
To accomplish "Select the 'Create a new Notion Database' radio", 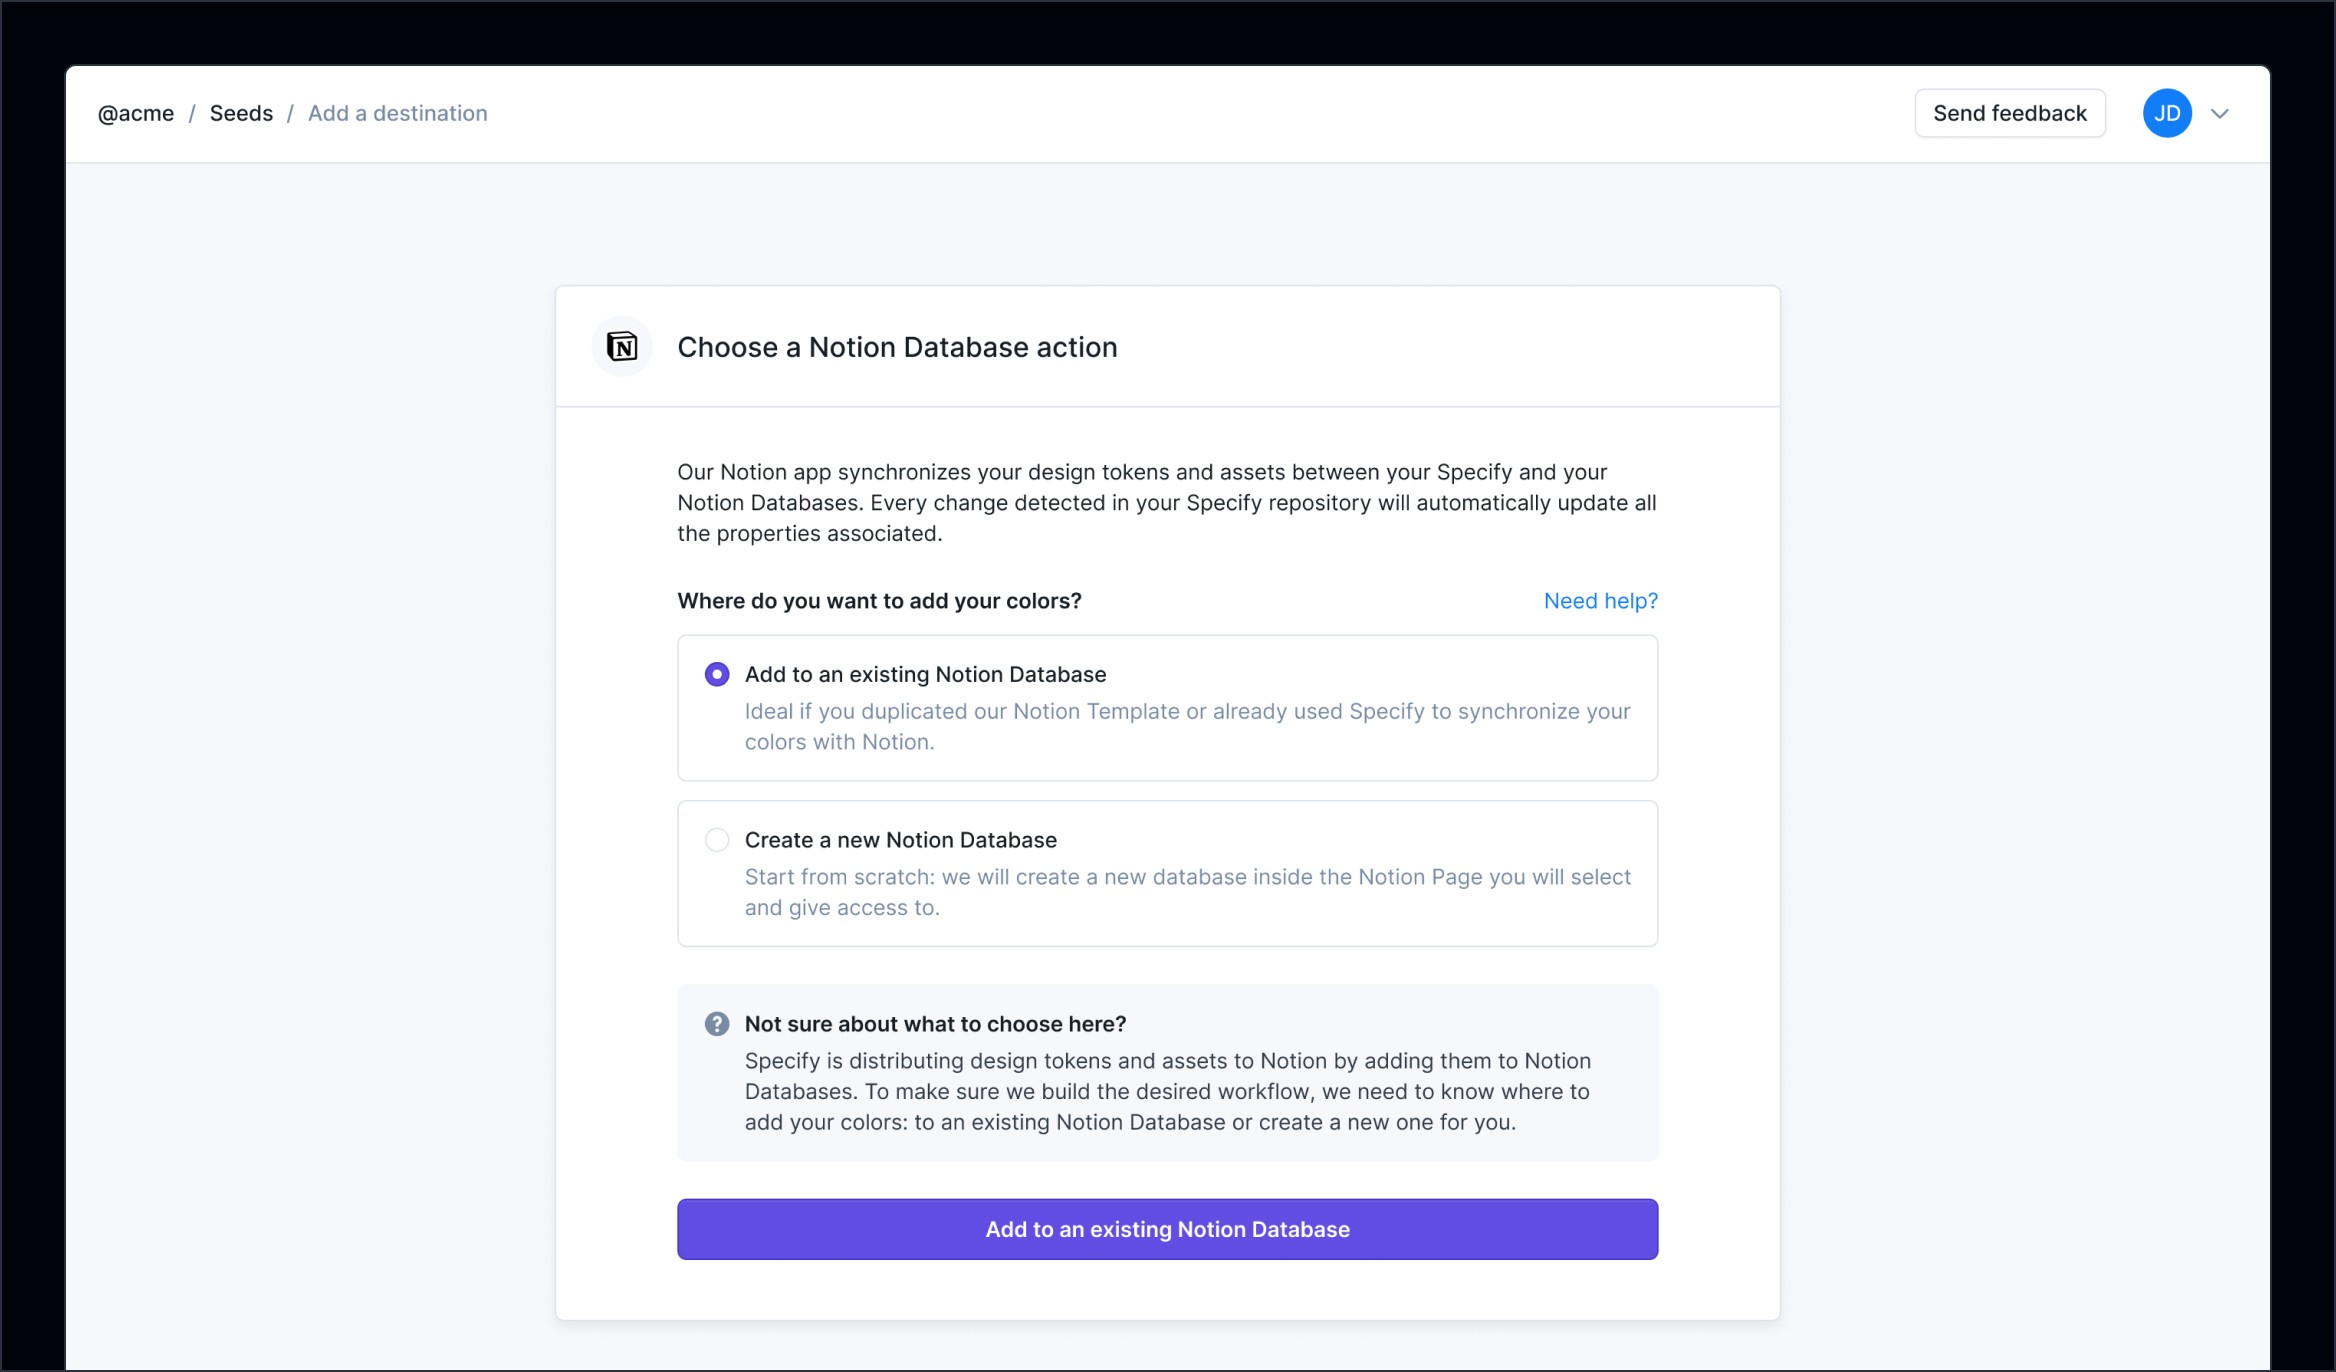I will (x=716, y=840).
